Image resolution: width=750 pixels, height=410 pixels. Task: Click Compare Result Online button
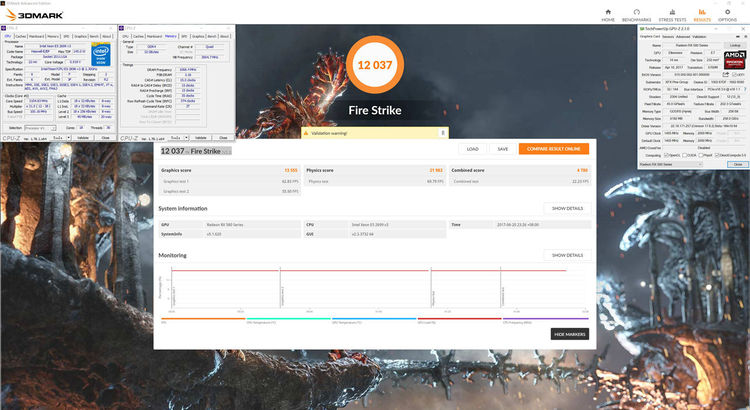point(554,149)
